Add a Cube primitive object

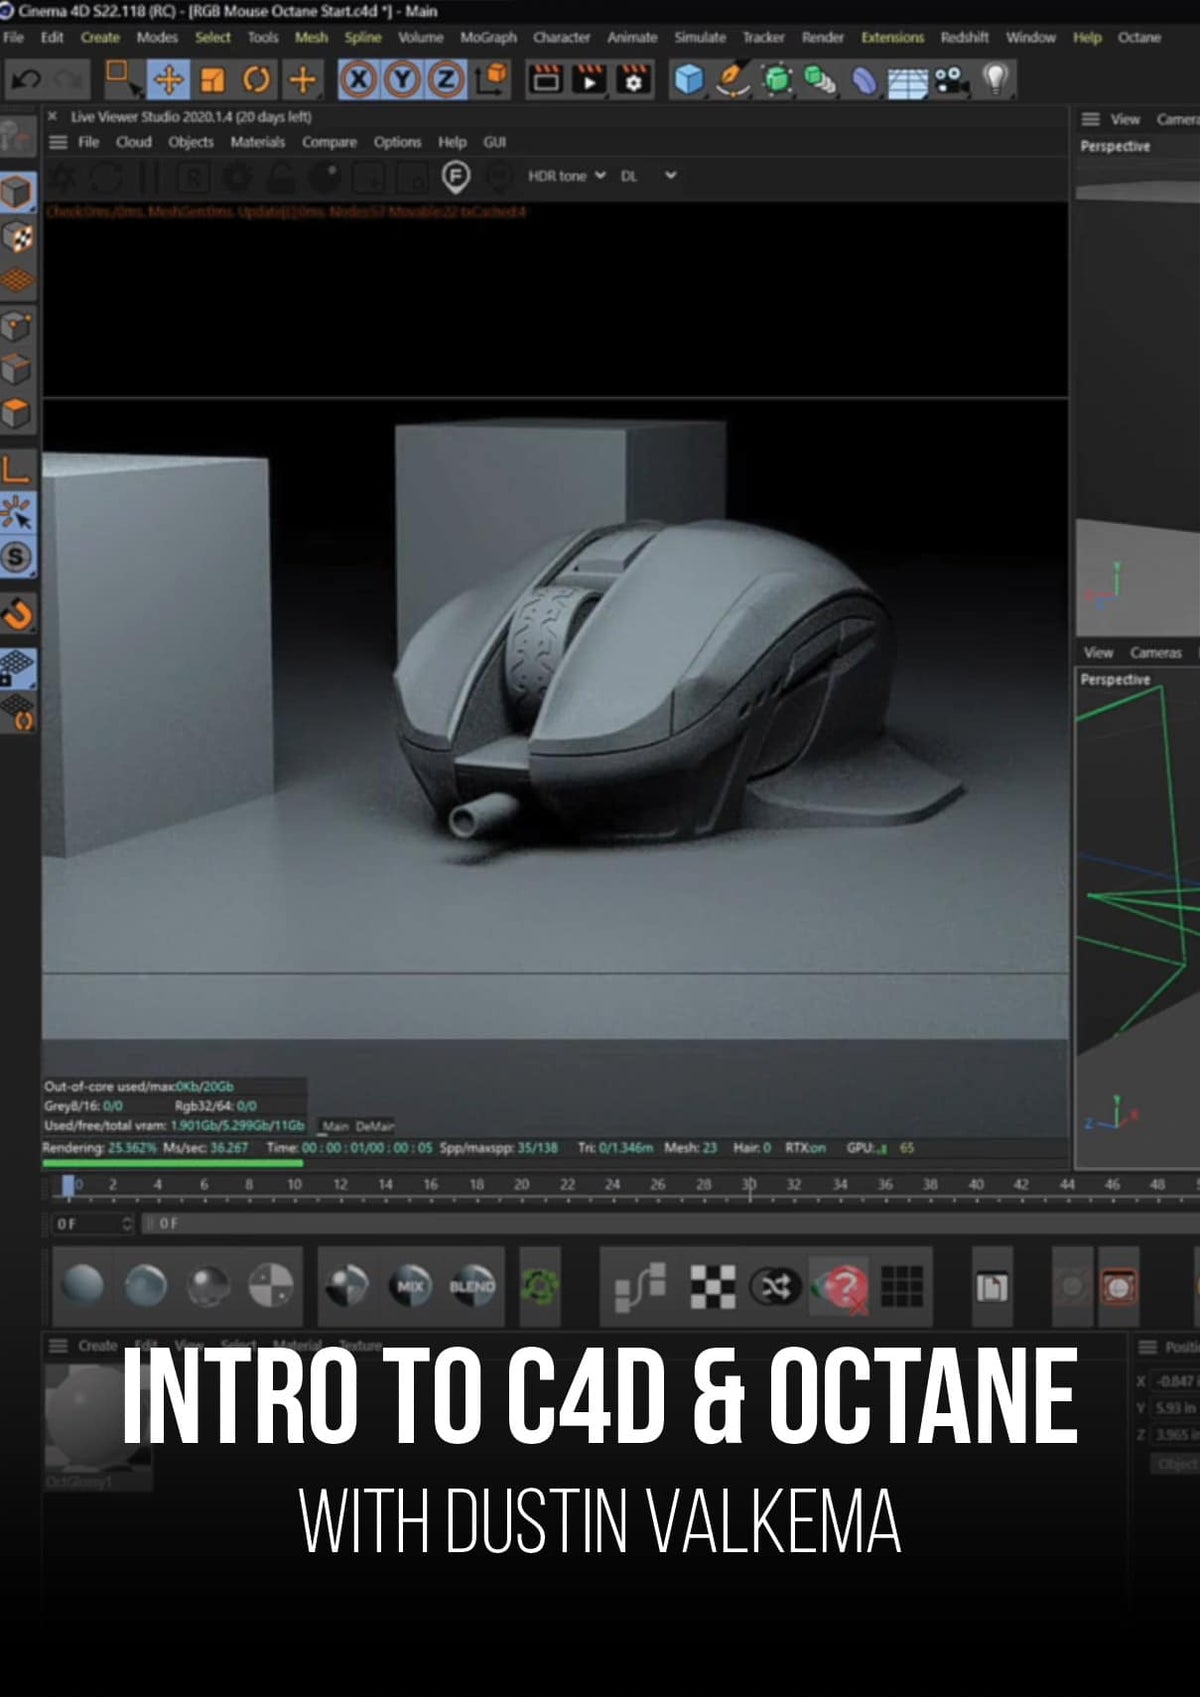pyautogui.click(x=688, y=79)
